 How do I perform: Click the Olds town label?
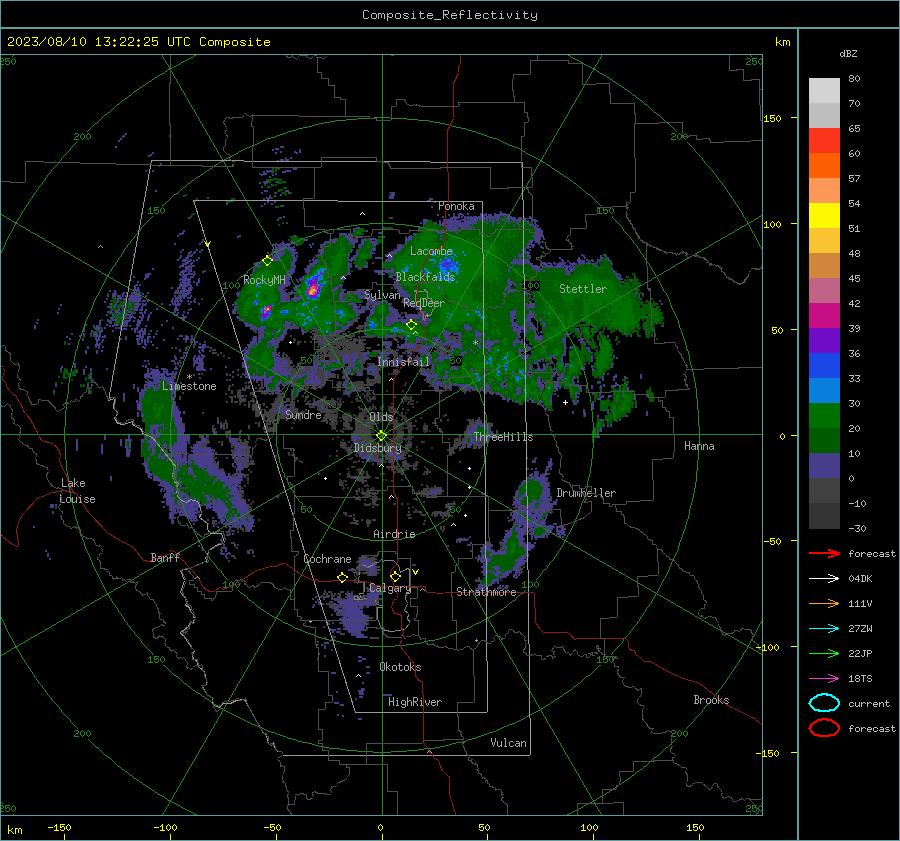tap(381, 417)
